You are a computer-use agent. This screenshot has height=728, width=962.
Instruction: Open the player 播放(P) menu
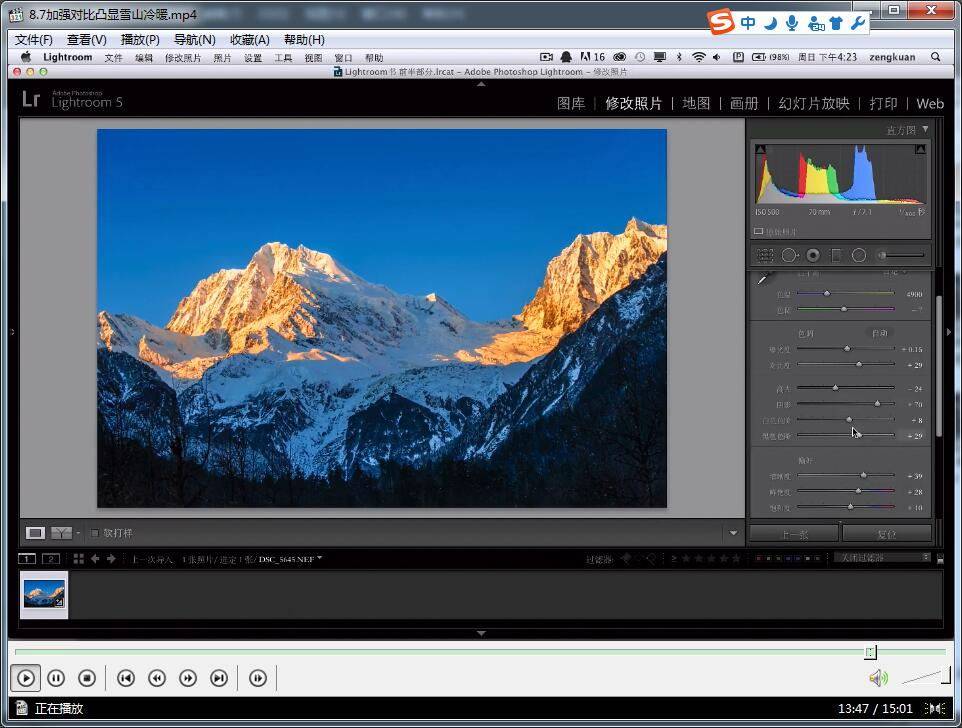point(140,40)
